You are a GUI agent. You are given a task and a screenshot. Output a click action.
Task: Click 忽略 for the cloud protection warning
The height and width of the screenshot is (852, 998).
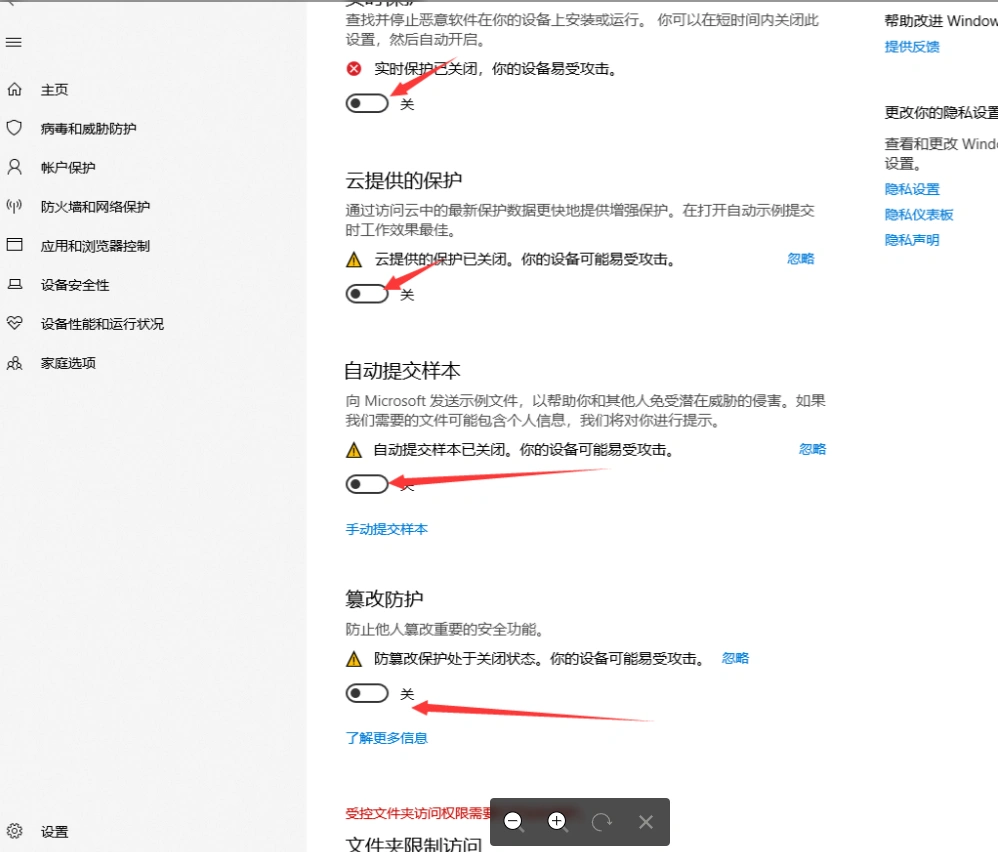click(801, 258)
